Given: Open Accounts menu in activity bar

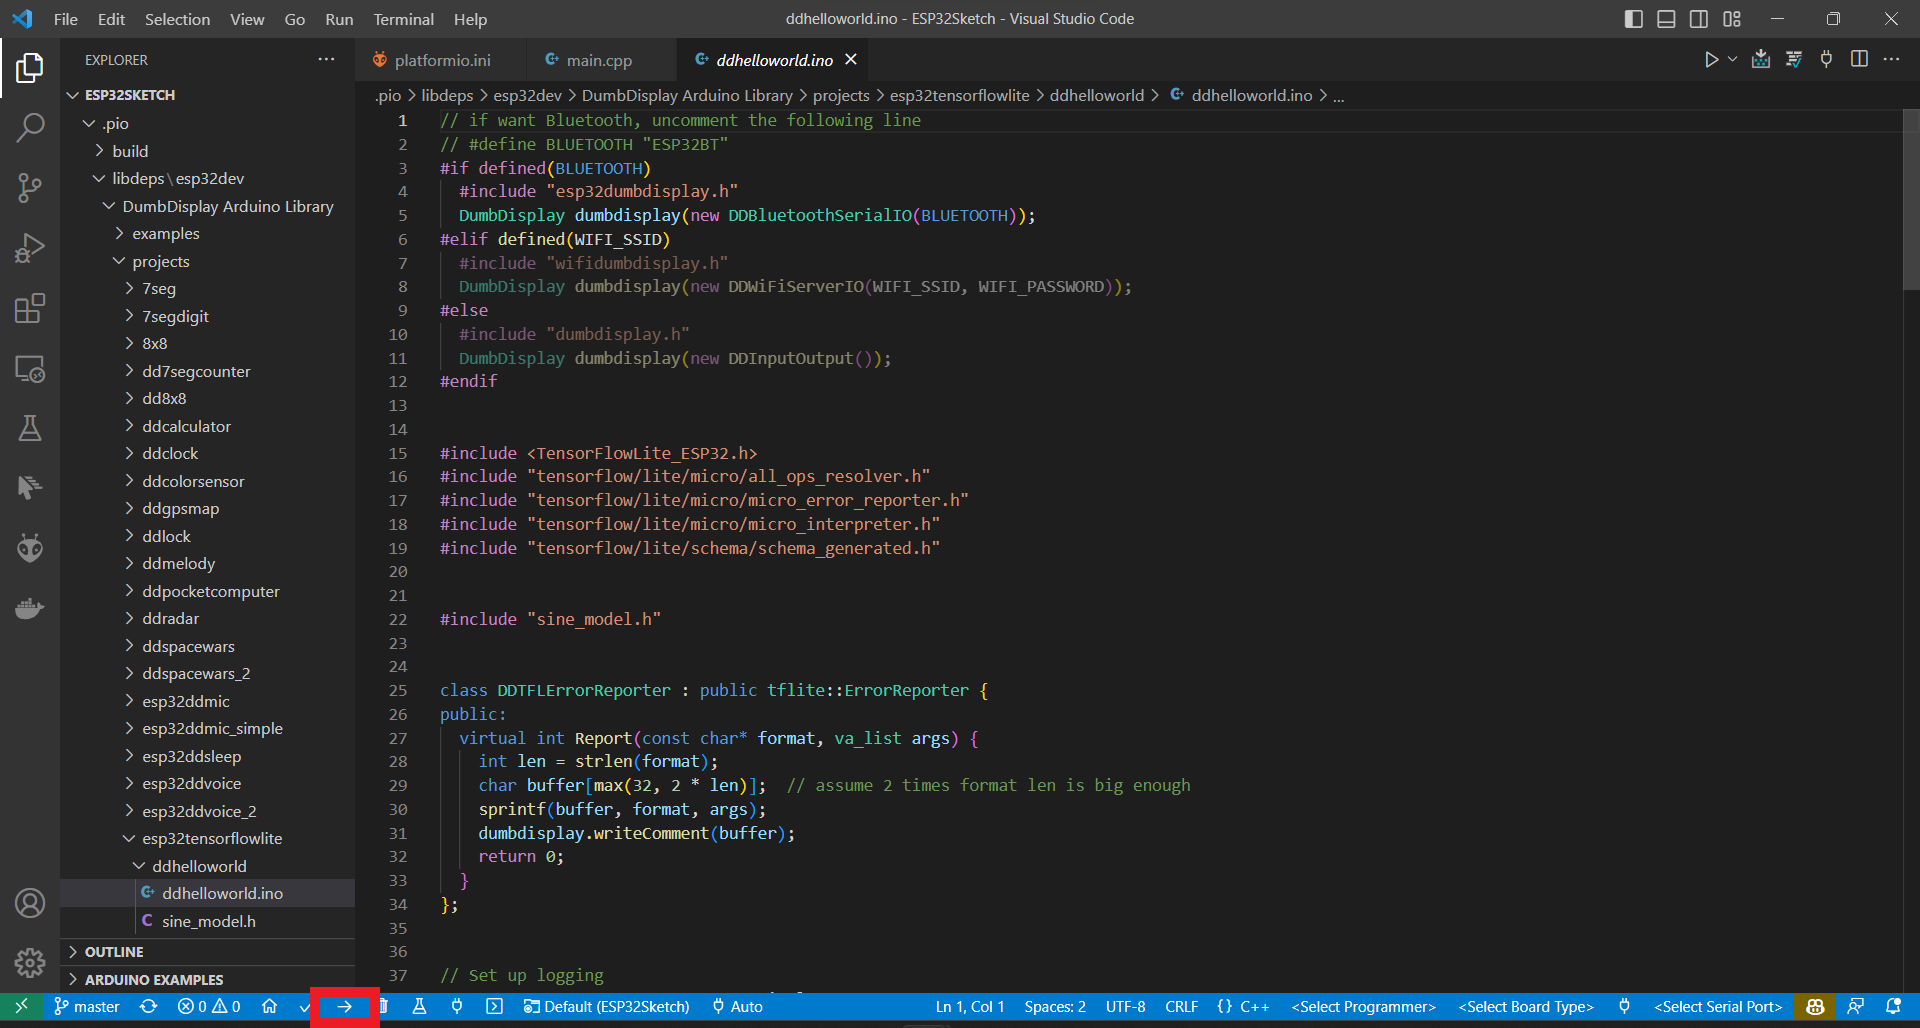Looking at the screenshot, I should click(x=30, y=903).
